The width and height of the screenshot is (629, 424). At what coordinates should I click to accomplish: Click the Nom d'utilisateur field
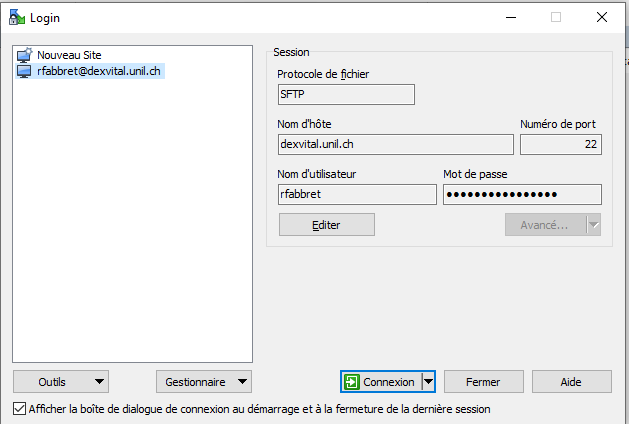click(356, 194)
